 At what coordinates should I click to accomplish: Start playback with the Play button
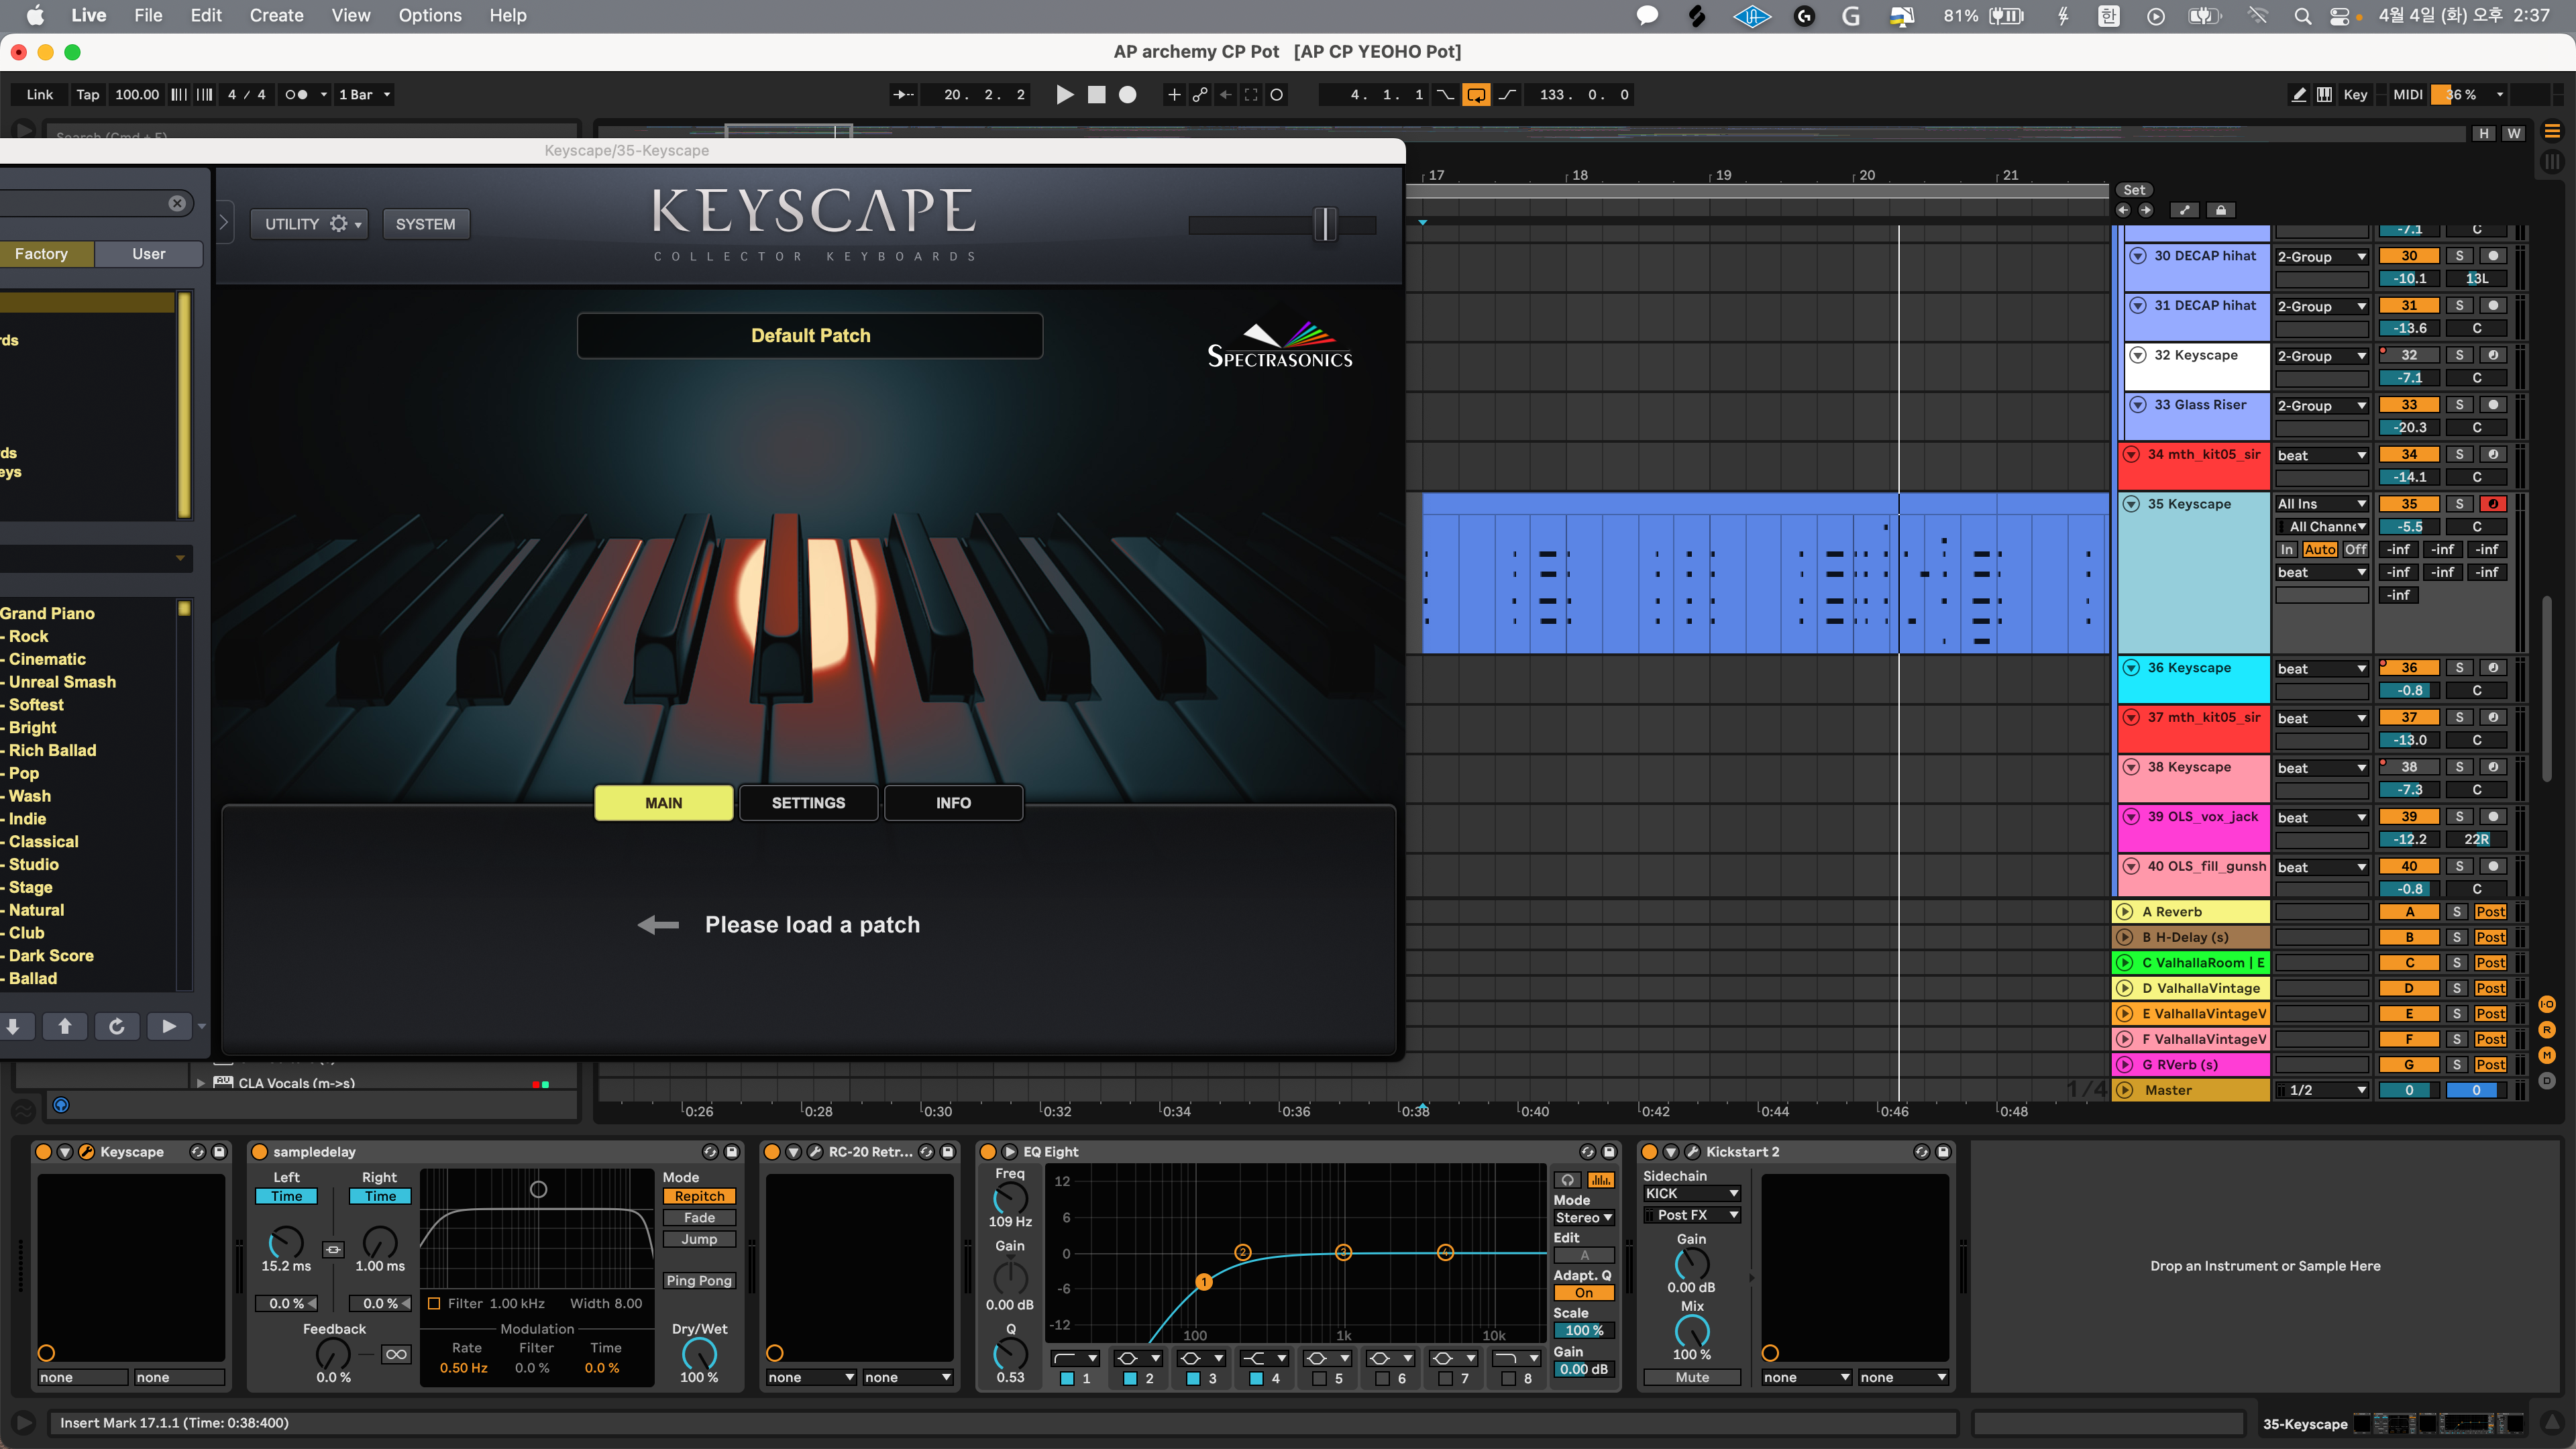pyautogui.click(x=1065, y=95)
